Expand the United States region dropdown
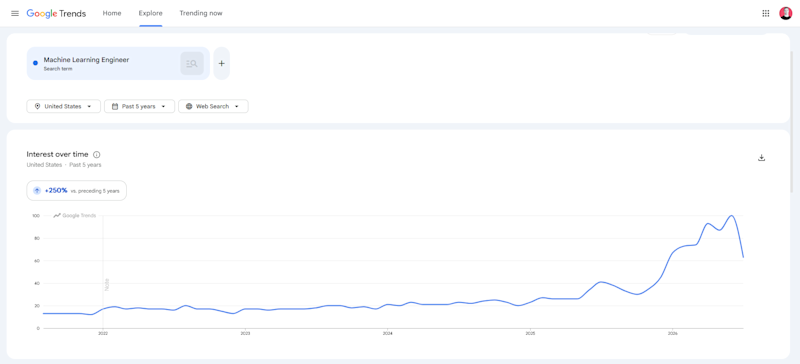The image size is (800, 364). (63, 106)
